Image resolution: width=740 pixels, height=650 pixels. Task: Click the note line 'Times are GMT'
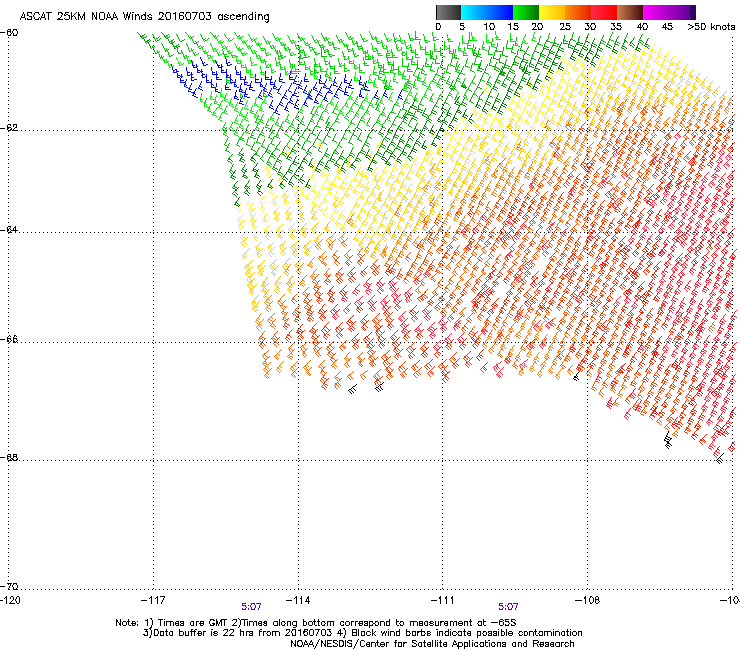coord(191,623)
